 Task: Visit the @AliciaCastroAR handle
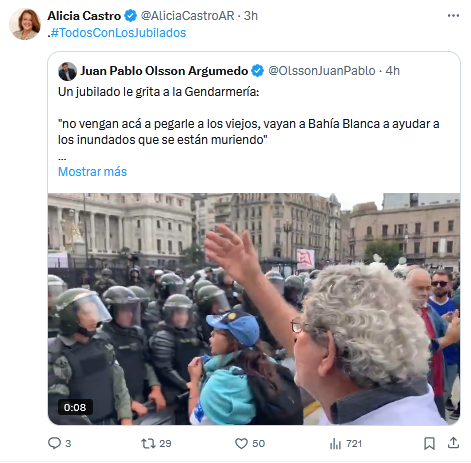tap(187, 16)
